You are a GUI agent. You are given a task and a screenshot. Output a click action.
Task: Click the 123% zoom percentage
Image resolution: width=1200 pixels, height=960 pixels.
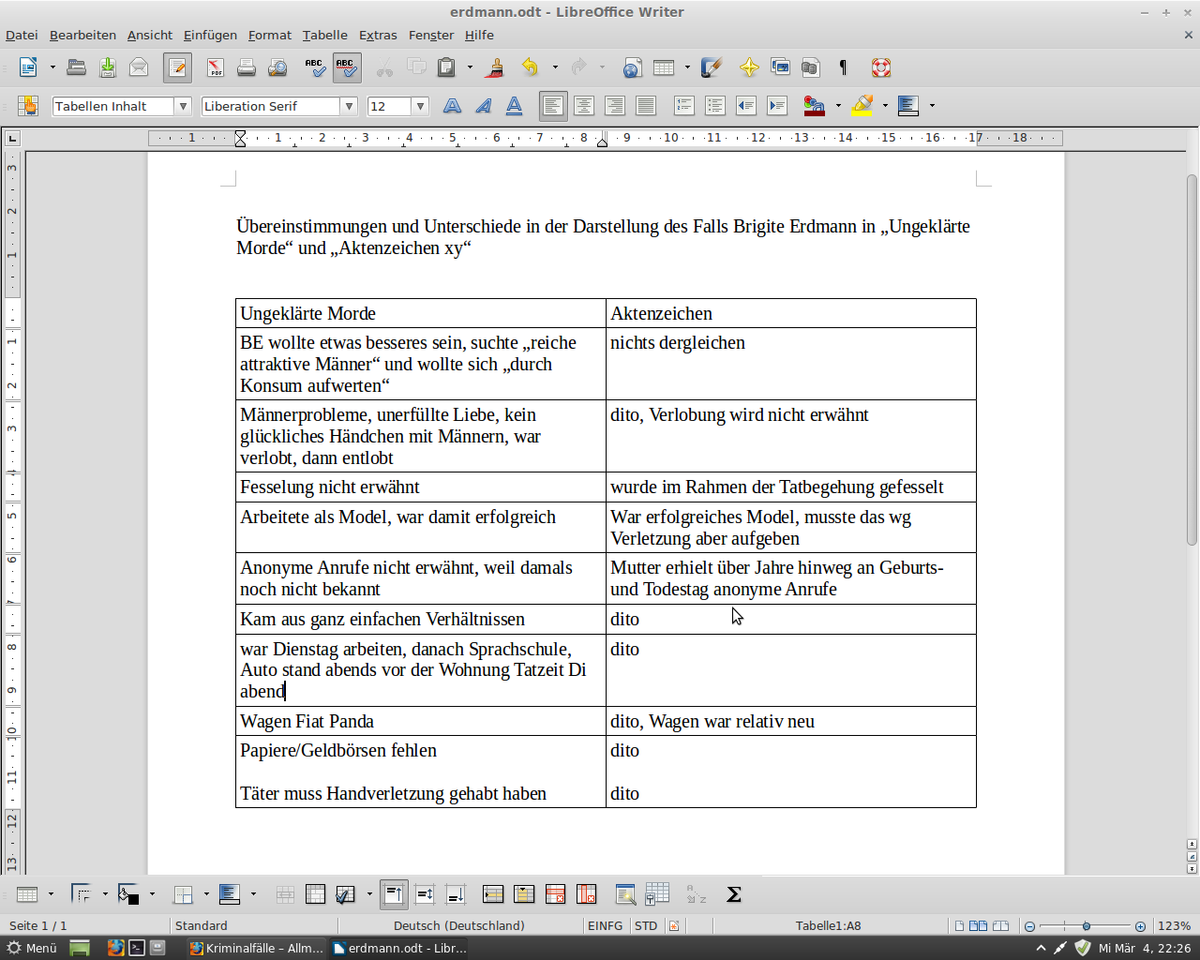(1174, 926)
